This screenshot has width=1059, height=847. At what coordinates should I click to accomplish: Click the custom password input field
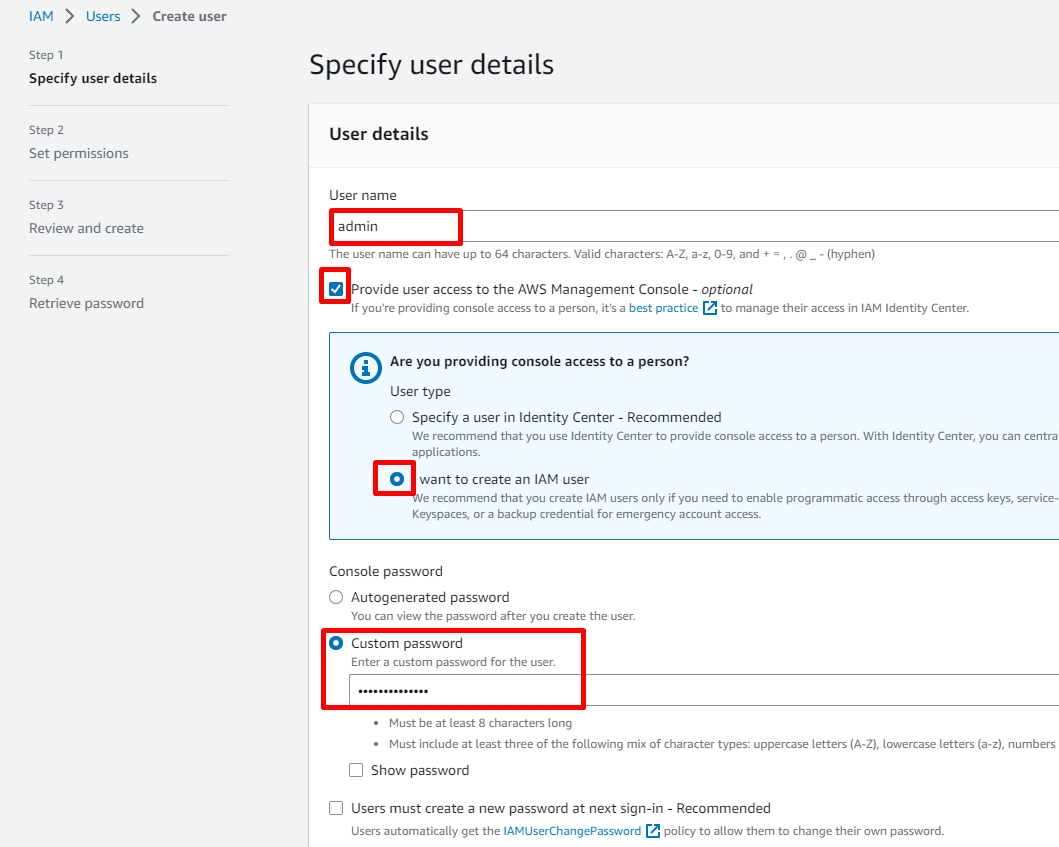(700, 691)
